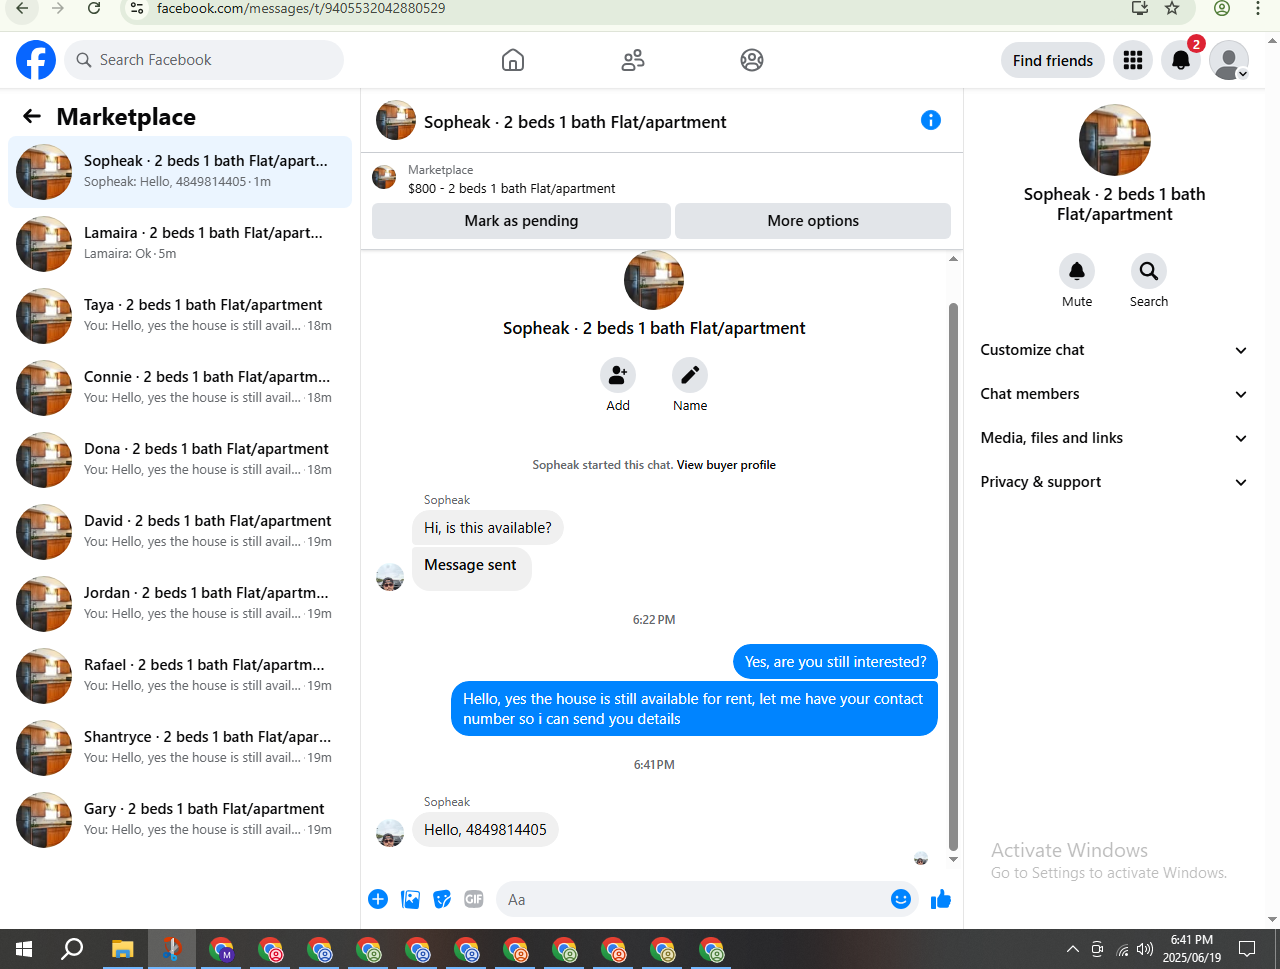Choose a GIF in composer
The image size is (1280, 969).
tap(474, 899)
